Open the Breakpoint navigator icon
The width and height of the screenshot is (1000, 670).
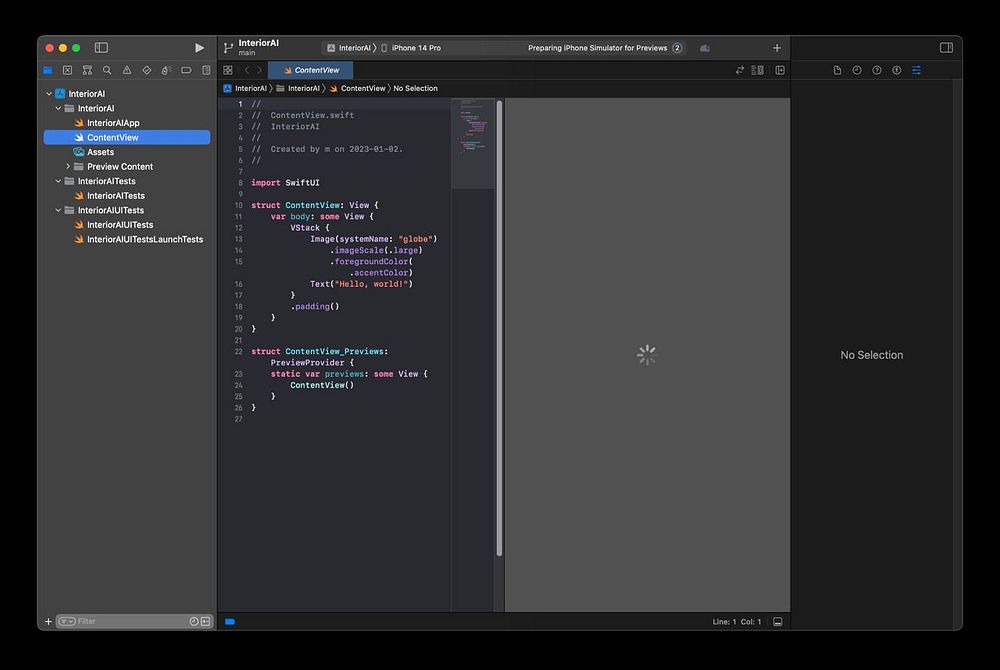[186, 71]
